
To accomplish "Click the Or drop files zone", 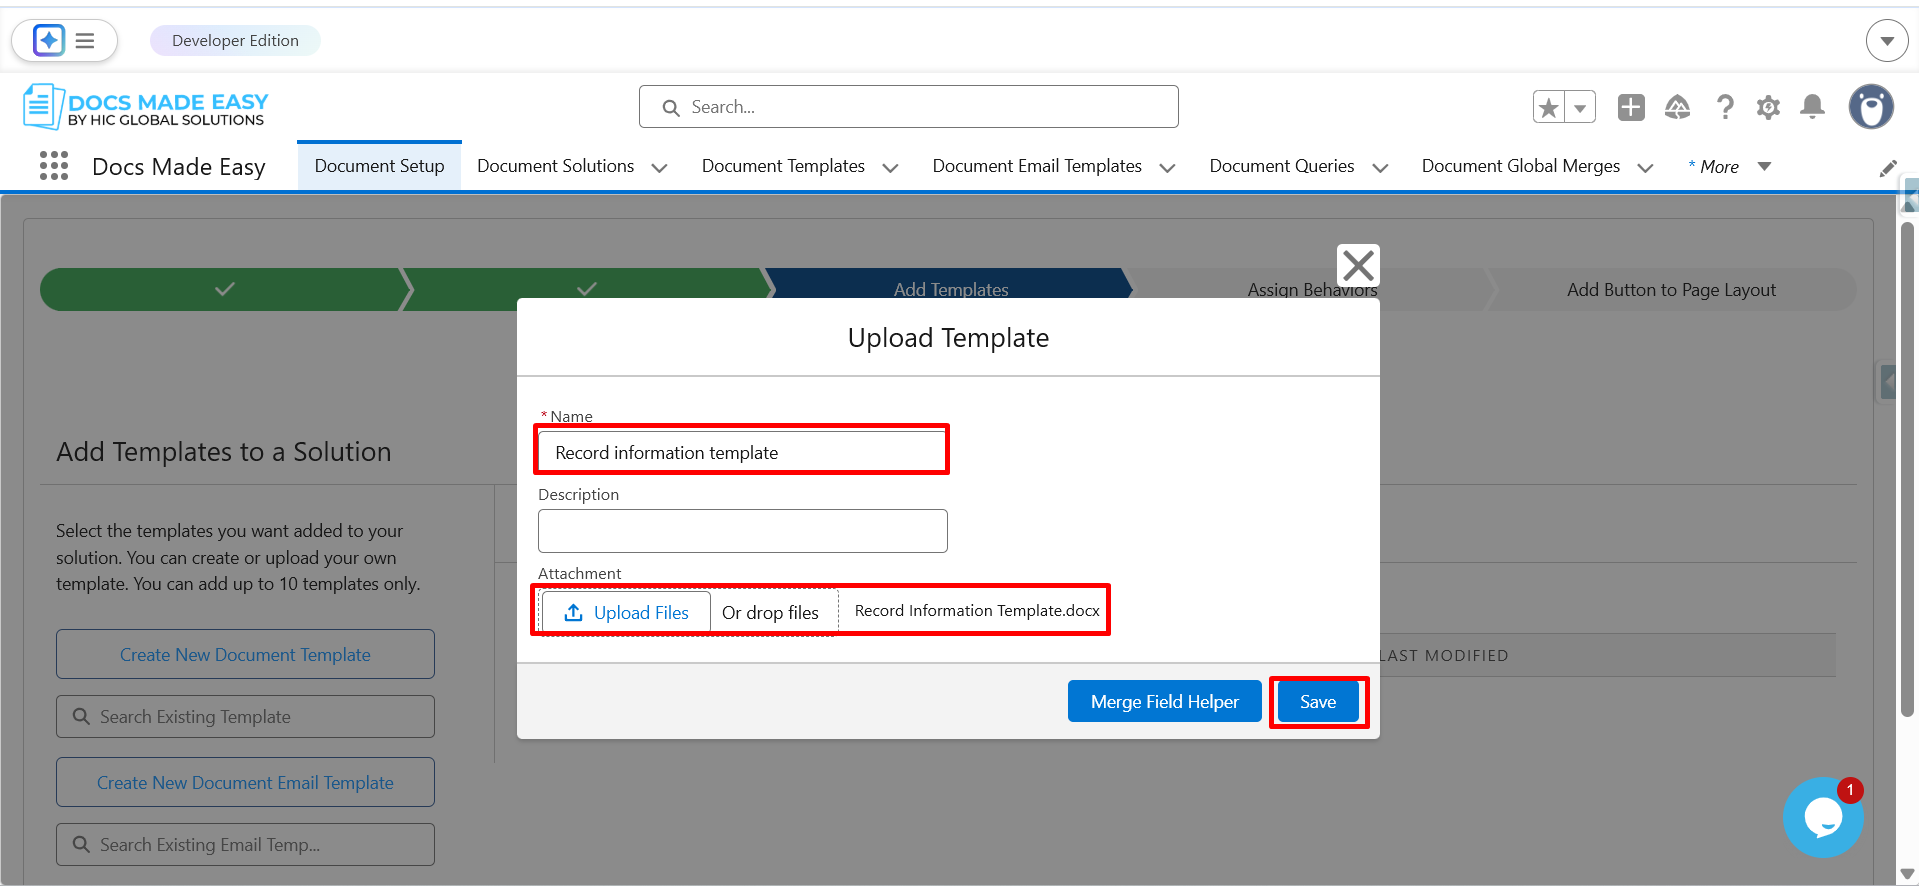I will click(x=770, y=613).
